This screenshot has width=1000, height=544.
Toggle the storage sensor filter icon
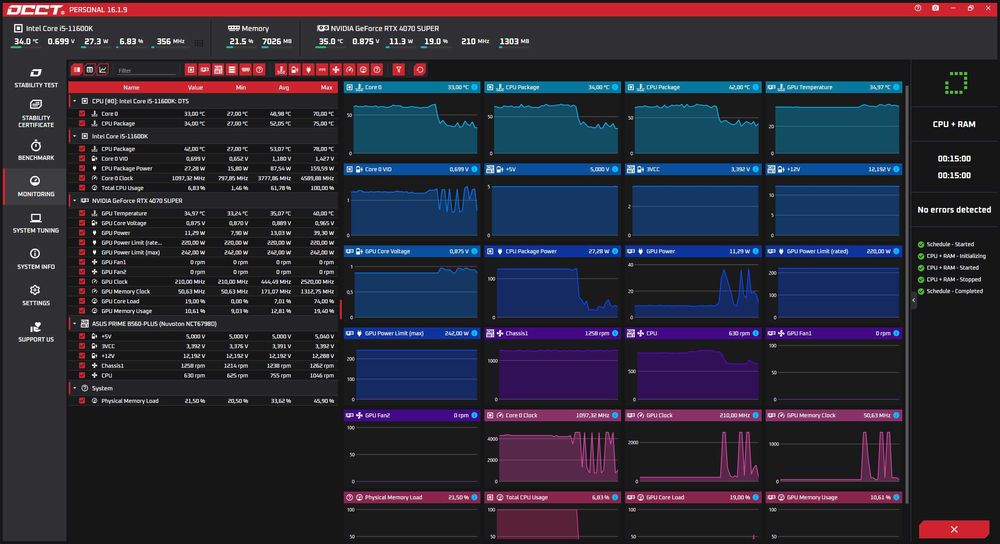coord(232,70)
